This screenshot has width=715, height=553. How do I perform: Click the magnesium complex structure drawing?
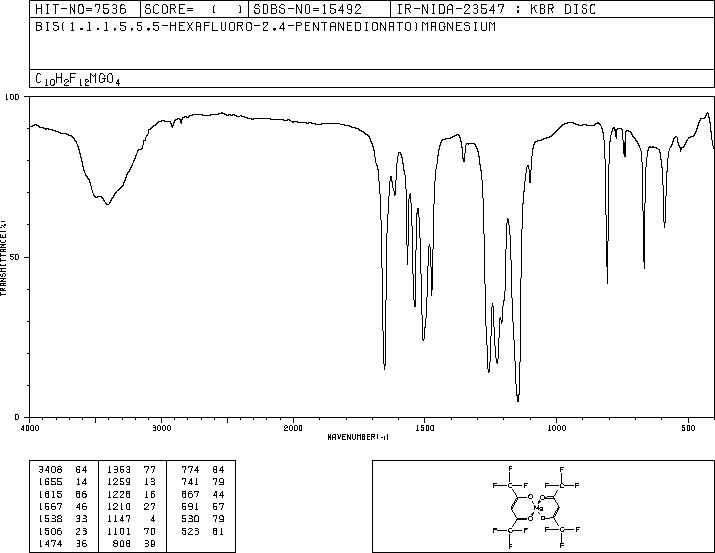[536, 507]
